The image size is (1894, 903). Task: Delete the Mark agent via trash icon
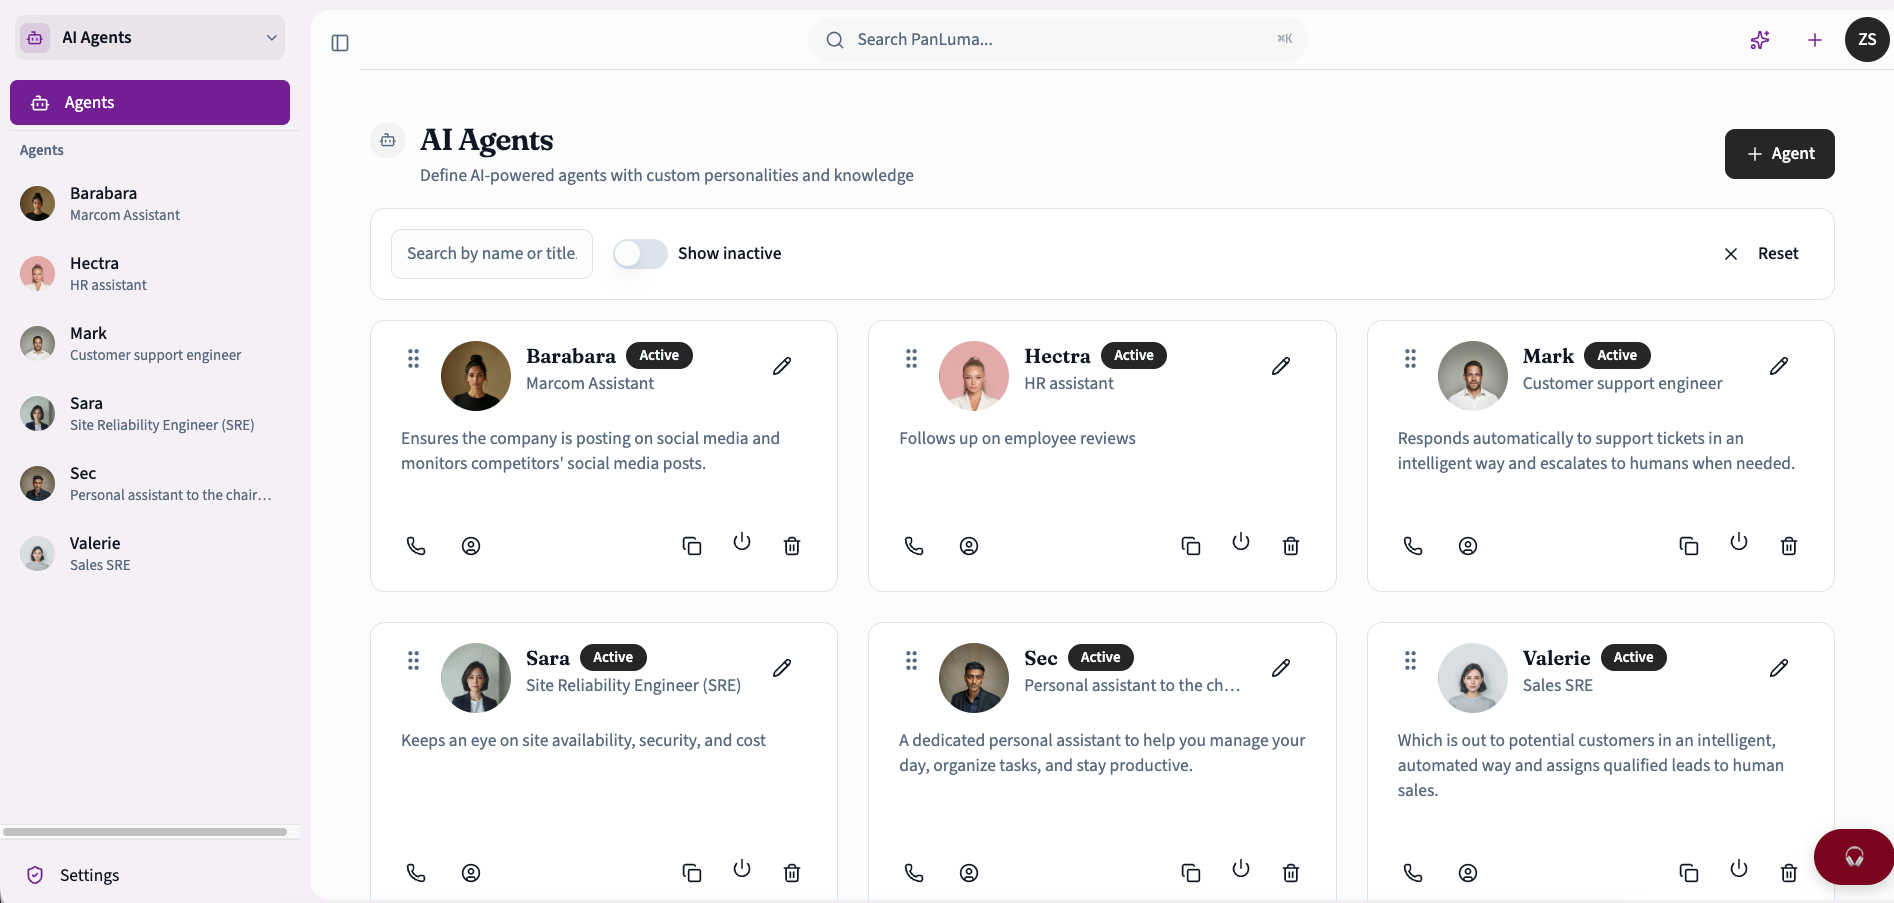(x=1789, y=546)
